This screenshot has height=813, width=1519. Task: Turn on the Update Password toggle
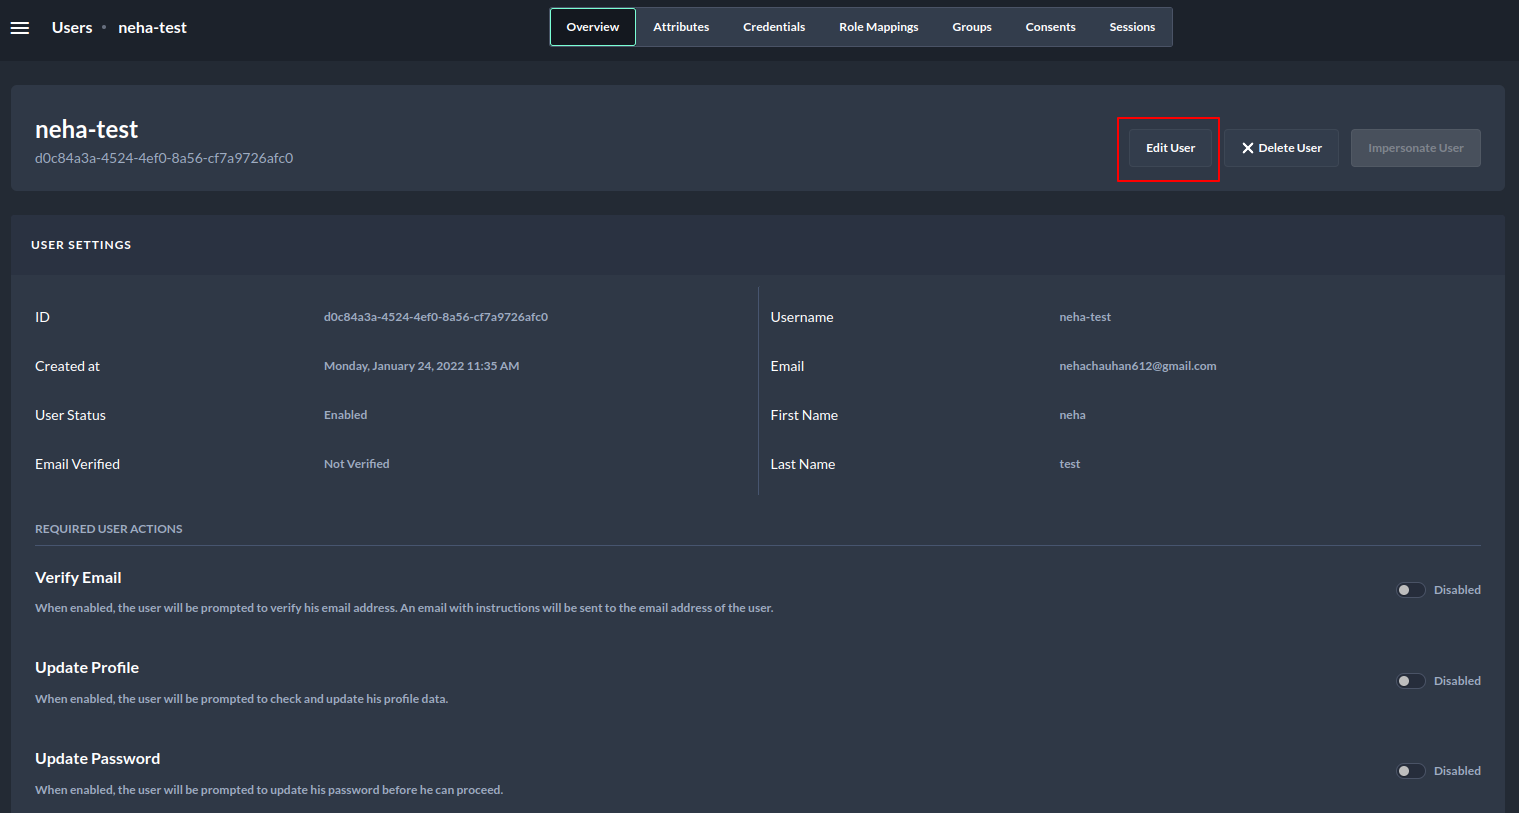[1410, 771]
